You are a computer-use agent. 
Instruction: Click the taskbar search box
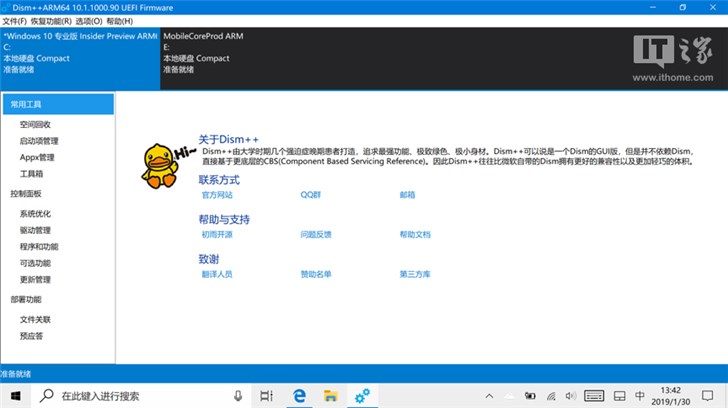(141, 396)
